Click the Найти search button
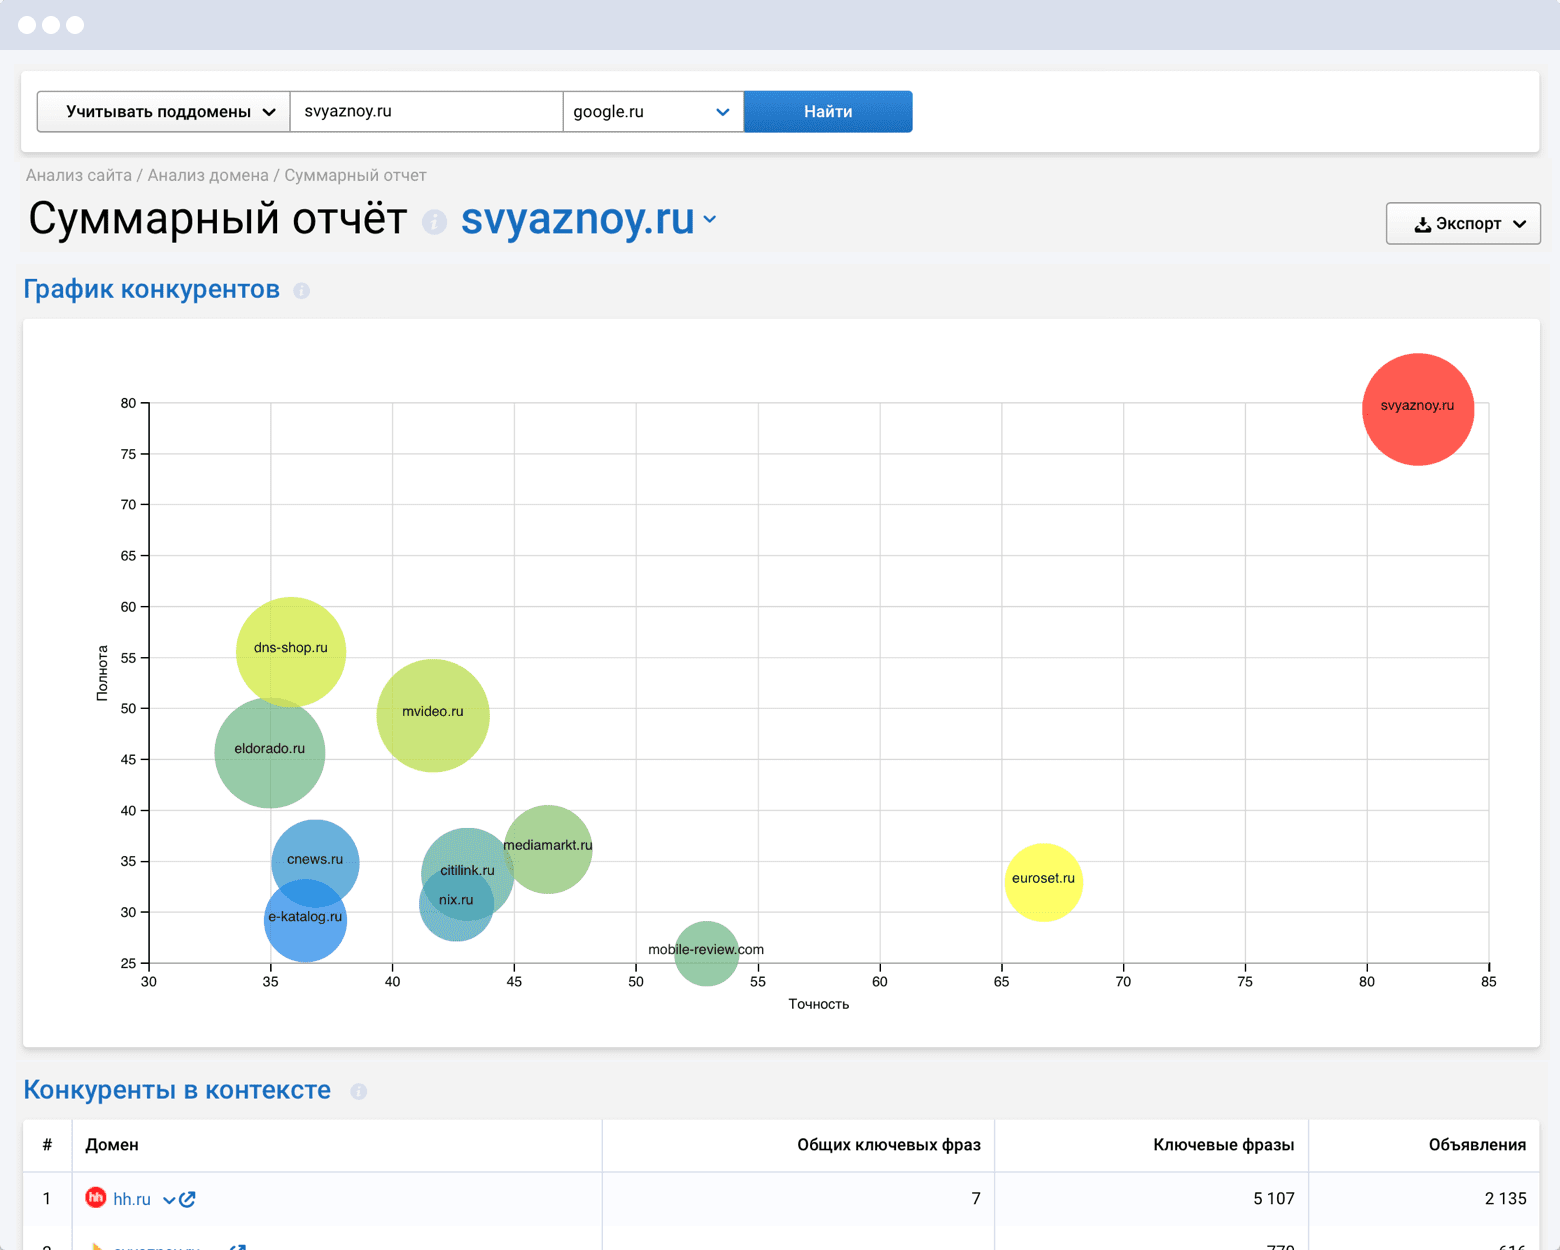This screenshot has height=1250, width=1560. (828, 111)
